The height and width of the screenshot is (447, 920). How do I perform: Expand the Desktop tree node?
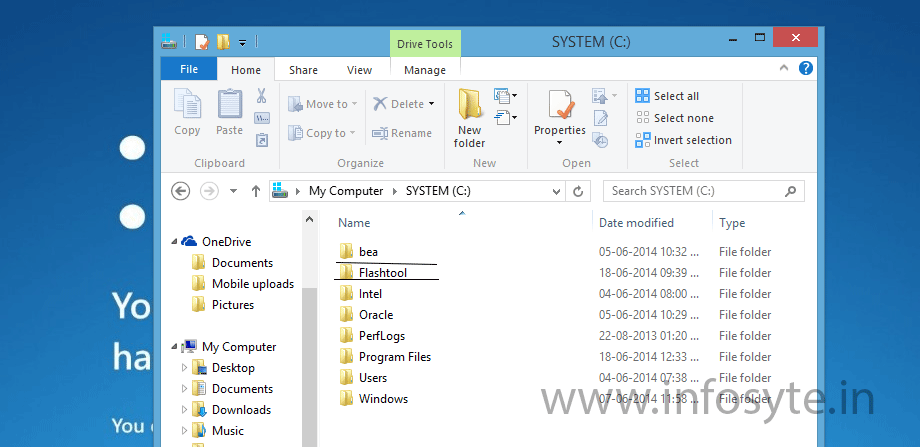click(184, 368)
